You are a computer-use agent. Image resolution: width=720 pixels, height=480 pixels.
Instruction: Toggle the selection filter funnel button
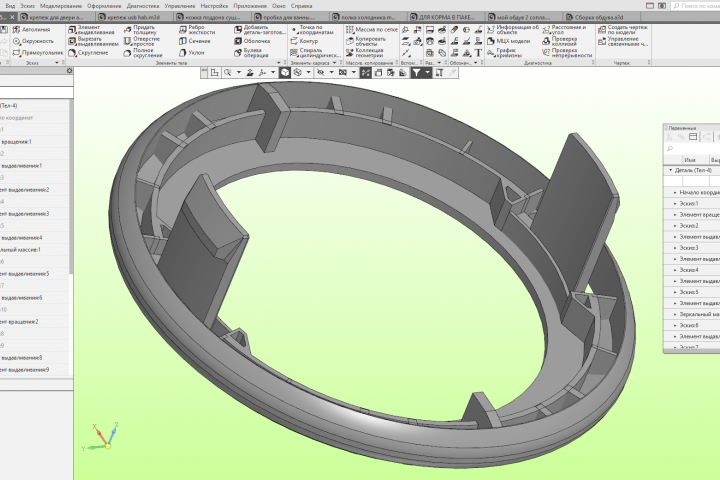[416, 73]
